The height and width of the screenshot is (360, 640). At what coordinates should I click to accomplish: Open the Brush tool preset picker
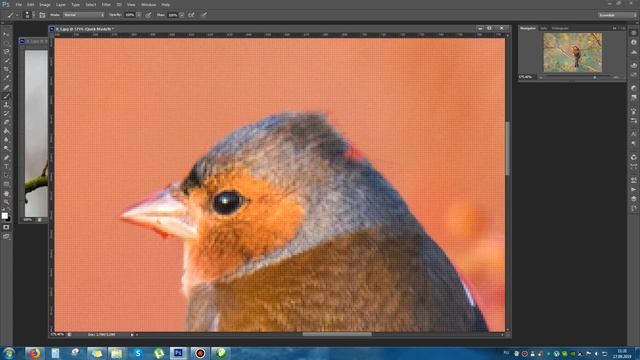[x=12, y=15]
